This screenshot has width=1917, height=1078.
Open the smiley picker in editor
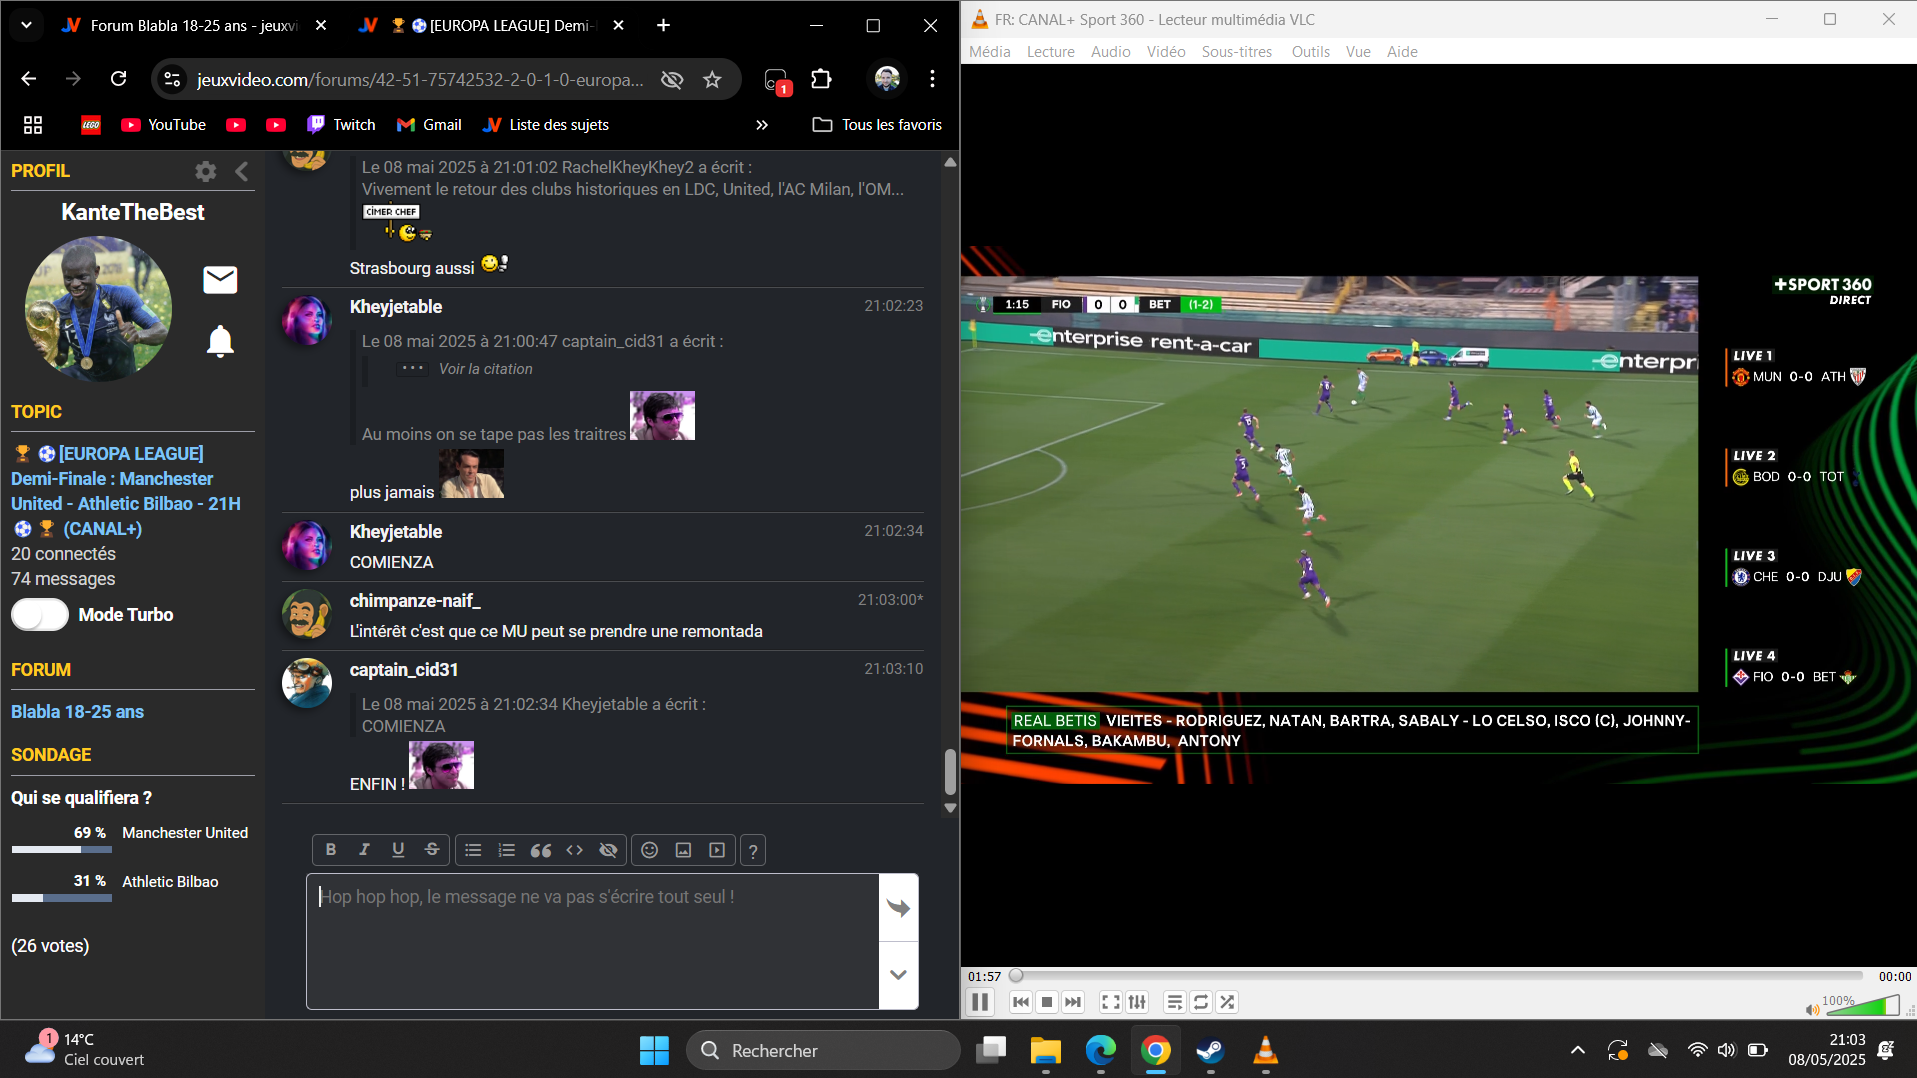[x=650, y=850]
